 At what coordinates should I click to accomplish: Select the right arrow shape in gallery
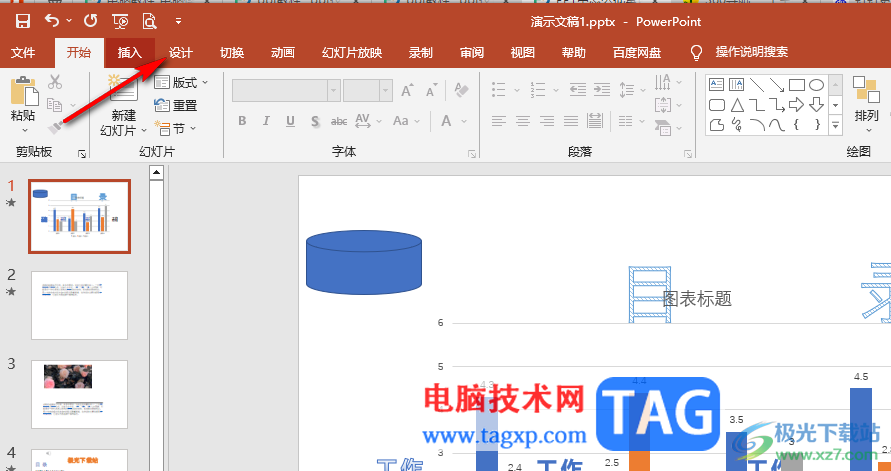click(x=796, y=105)
